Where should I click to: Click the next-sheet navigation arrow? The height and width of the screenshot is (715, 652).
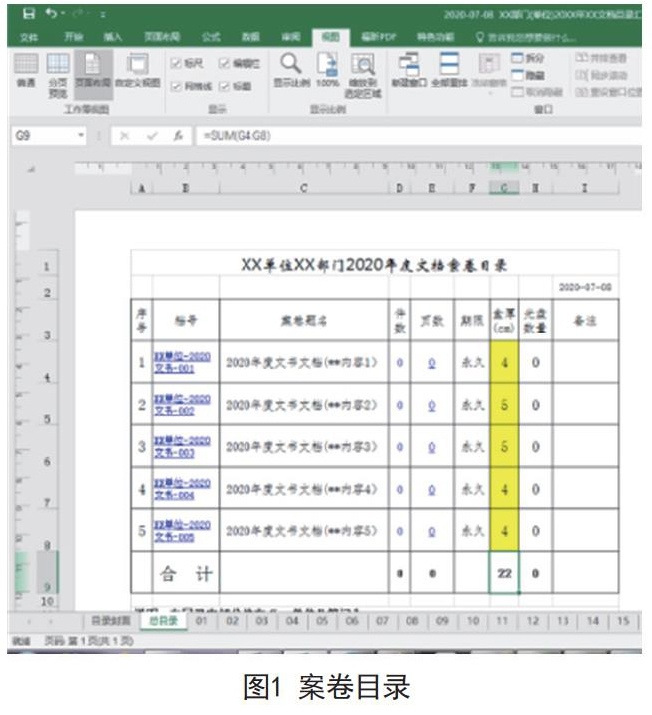pyautogui.click(x=50, y=622)
